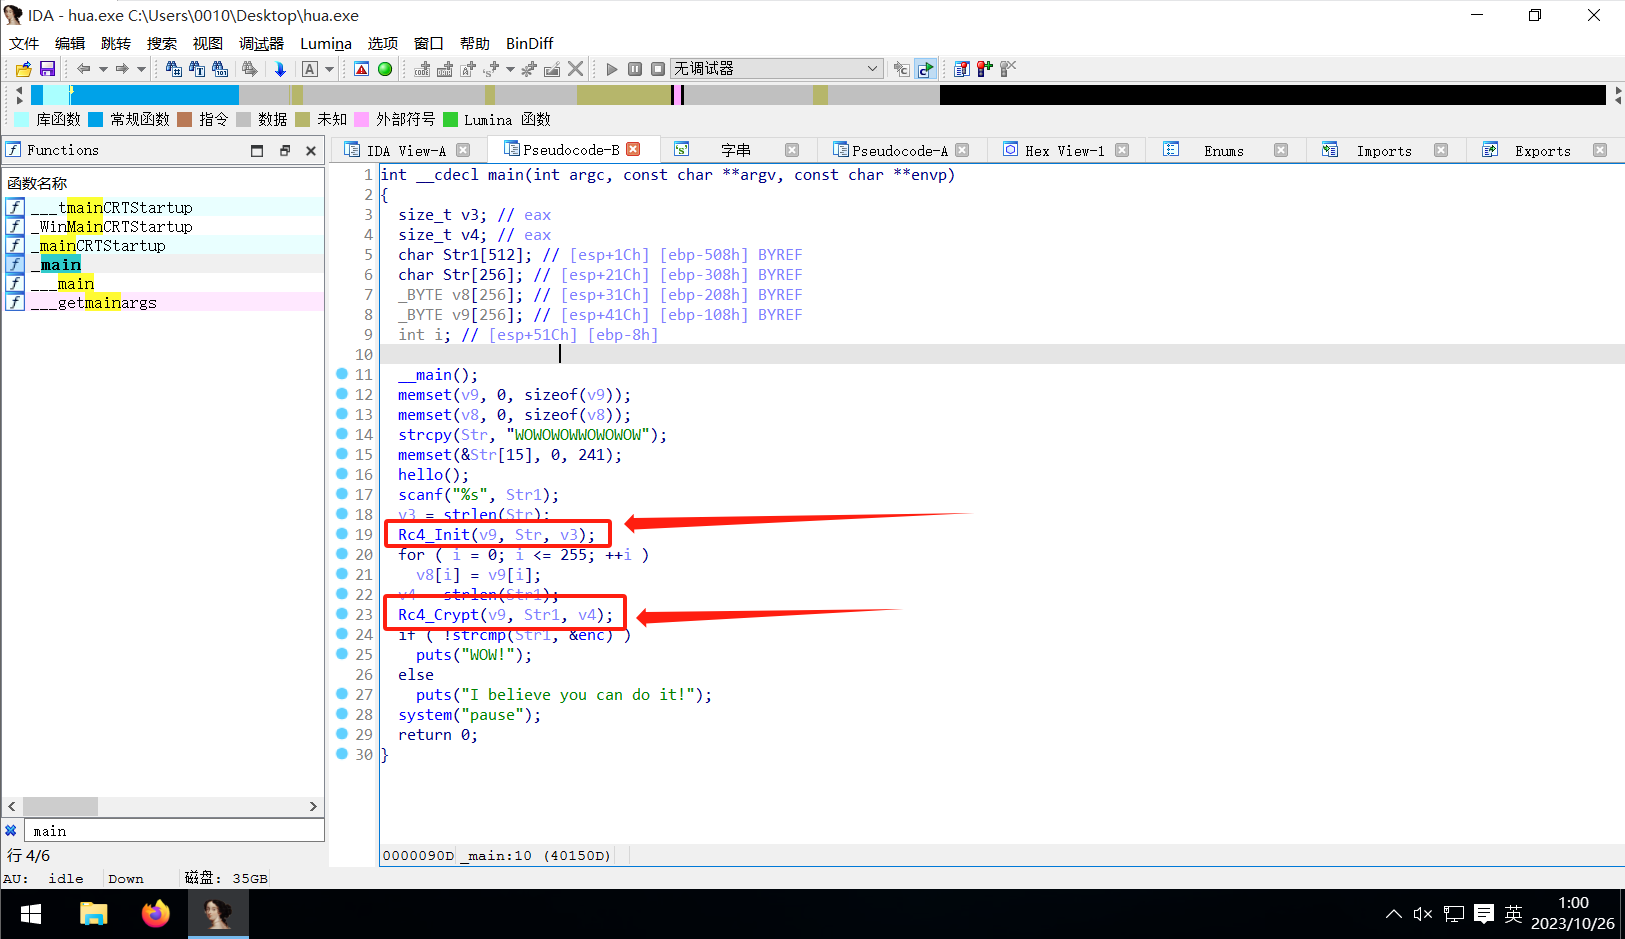The image size is (1625, 939).
Task: Click the Open file toolbar icon
Action: pos(23,69)
